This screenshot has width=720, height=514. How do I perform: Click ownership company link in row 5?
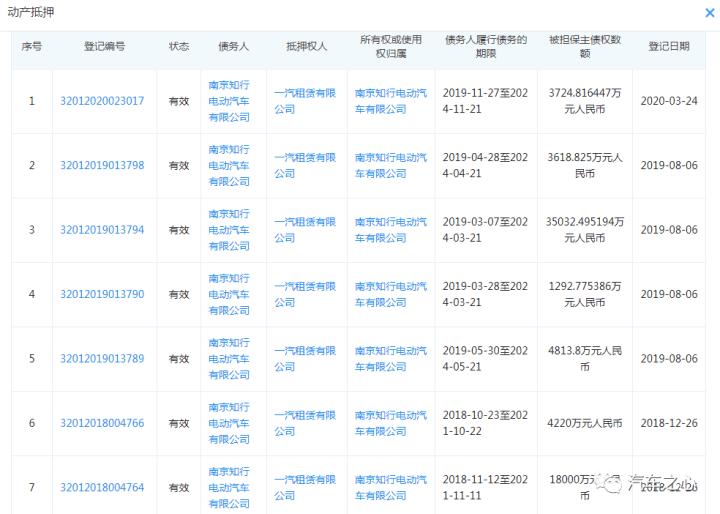tap(391, 358)
